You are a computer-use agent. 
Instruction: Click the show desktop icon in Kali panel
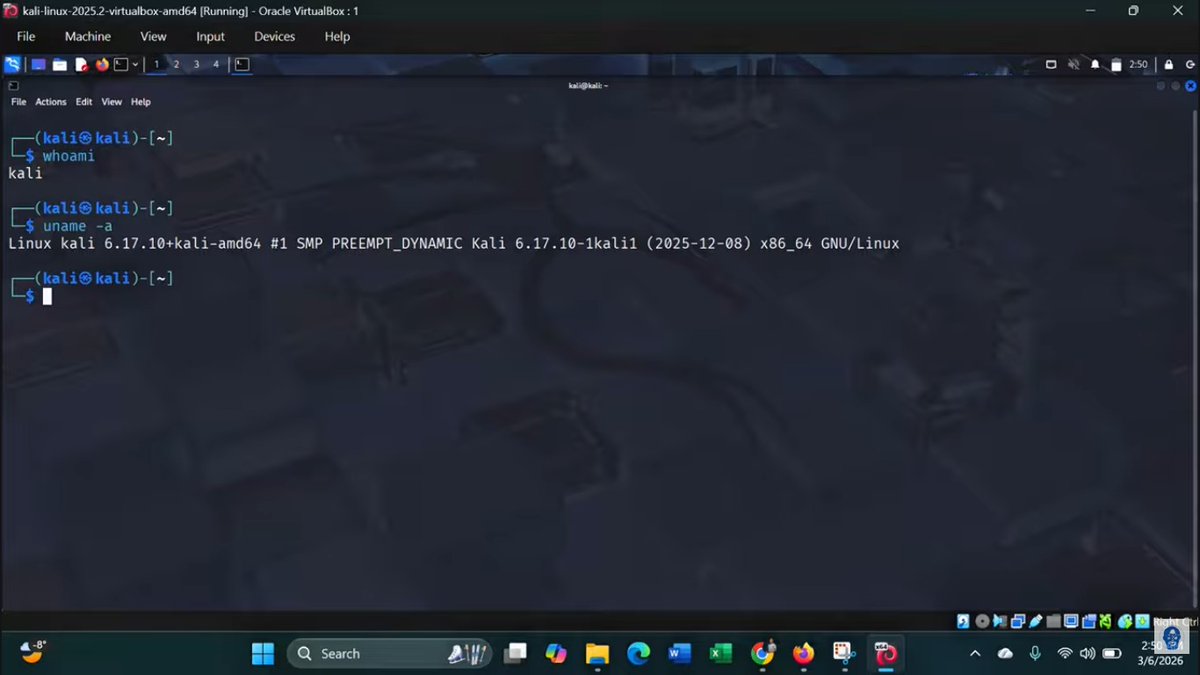click(38, 65)
